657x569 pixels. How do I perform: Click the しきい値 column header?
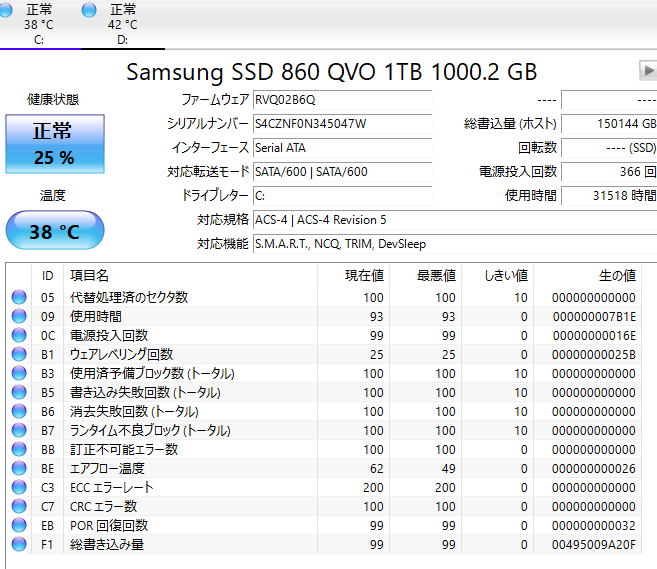[497, 275]
